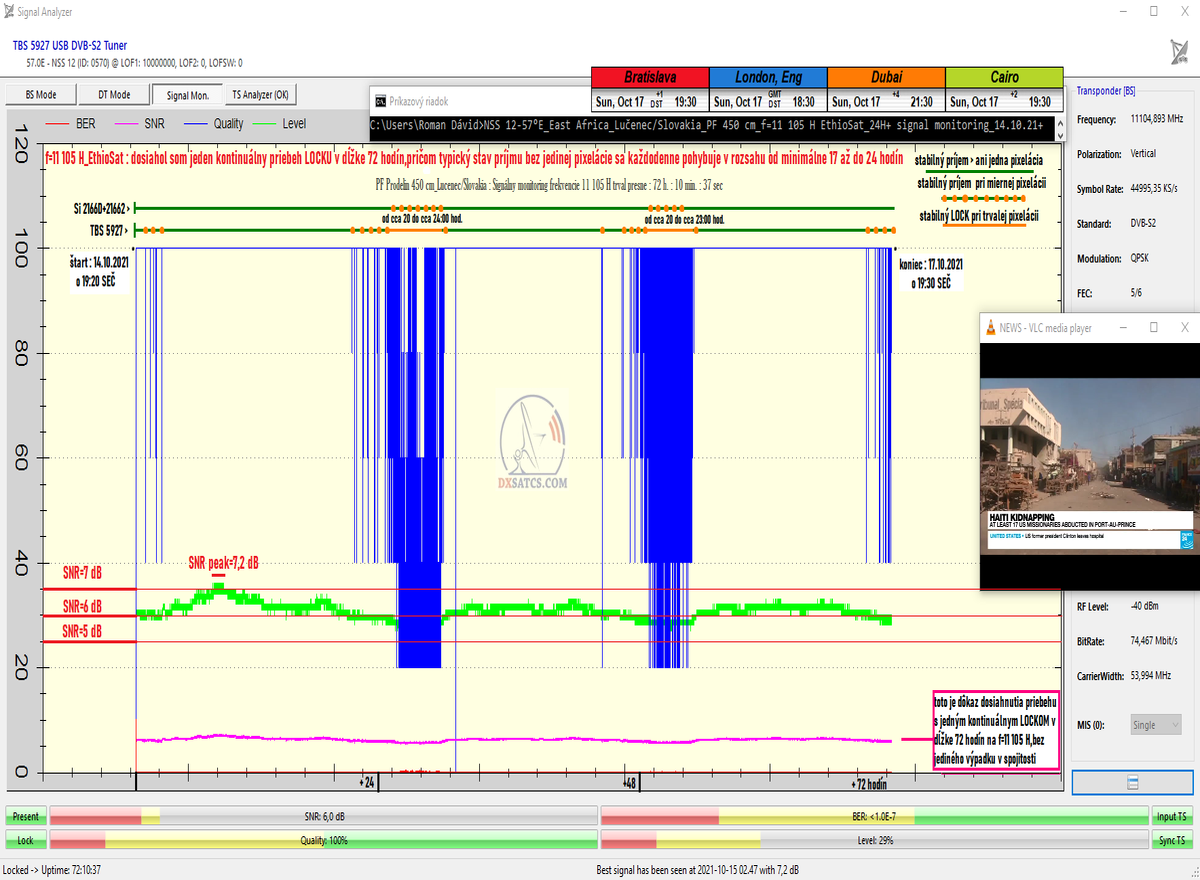Image resolution: width=1200 pixels, height=880 pixels.
Task: Click the VLC cone icon on the NEWS player
Action: tap(989, 327)
